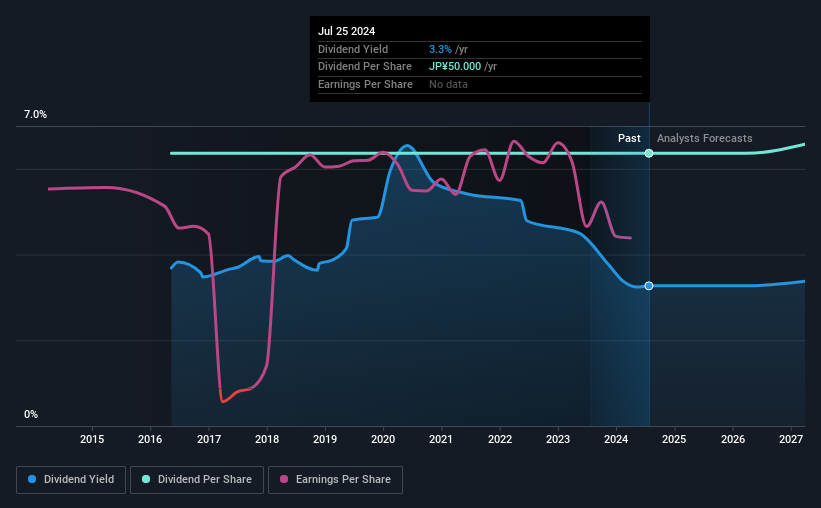Click the 2024 x-axis label
This screenshot has width=821, height=508.
pos(616,439)
